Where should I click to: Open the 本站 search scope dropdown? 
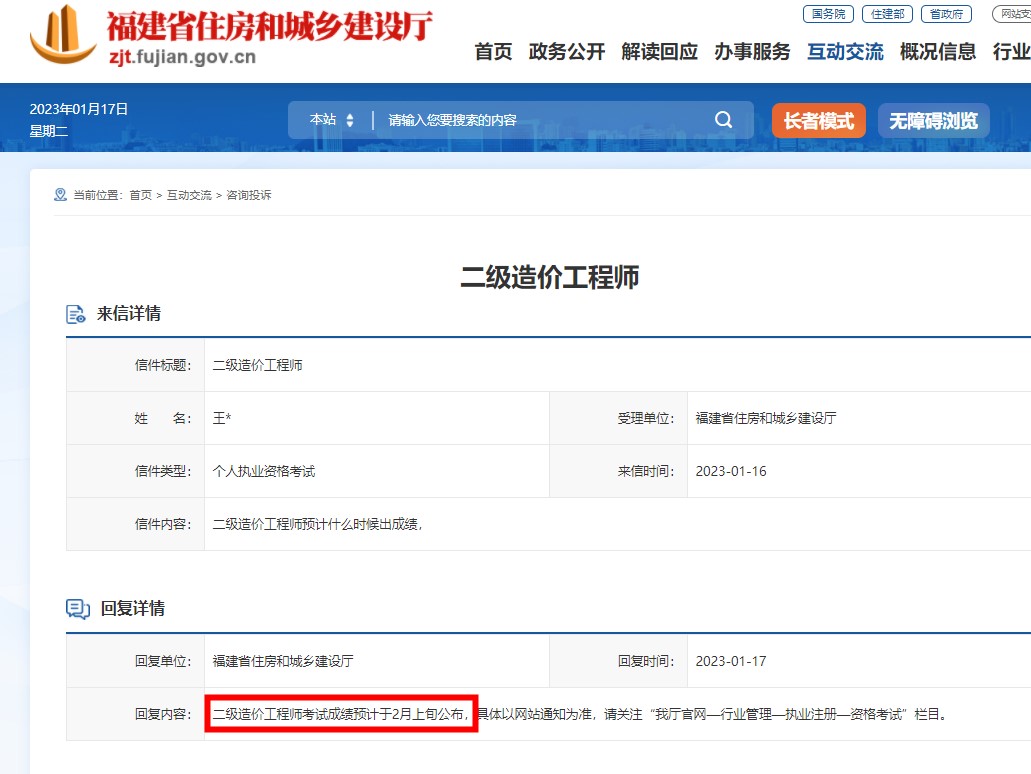(332, 120)
